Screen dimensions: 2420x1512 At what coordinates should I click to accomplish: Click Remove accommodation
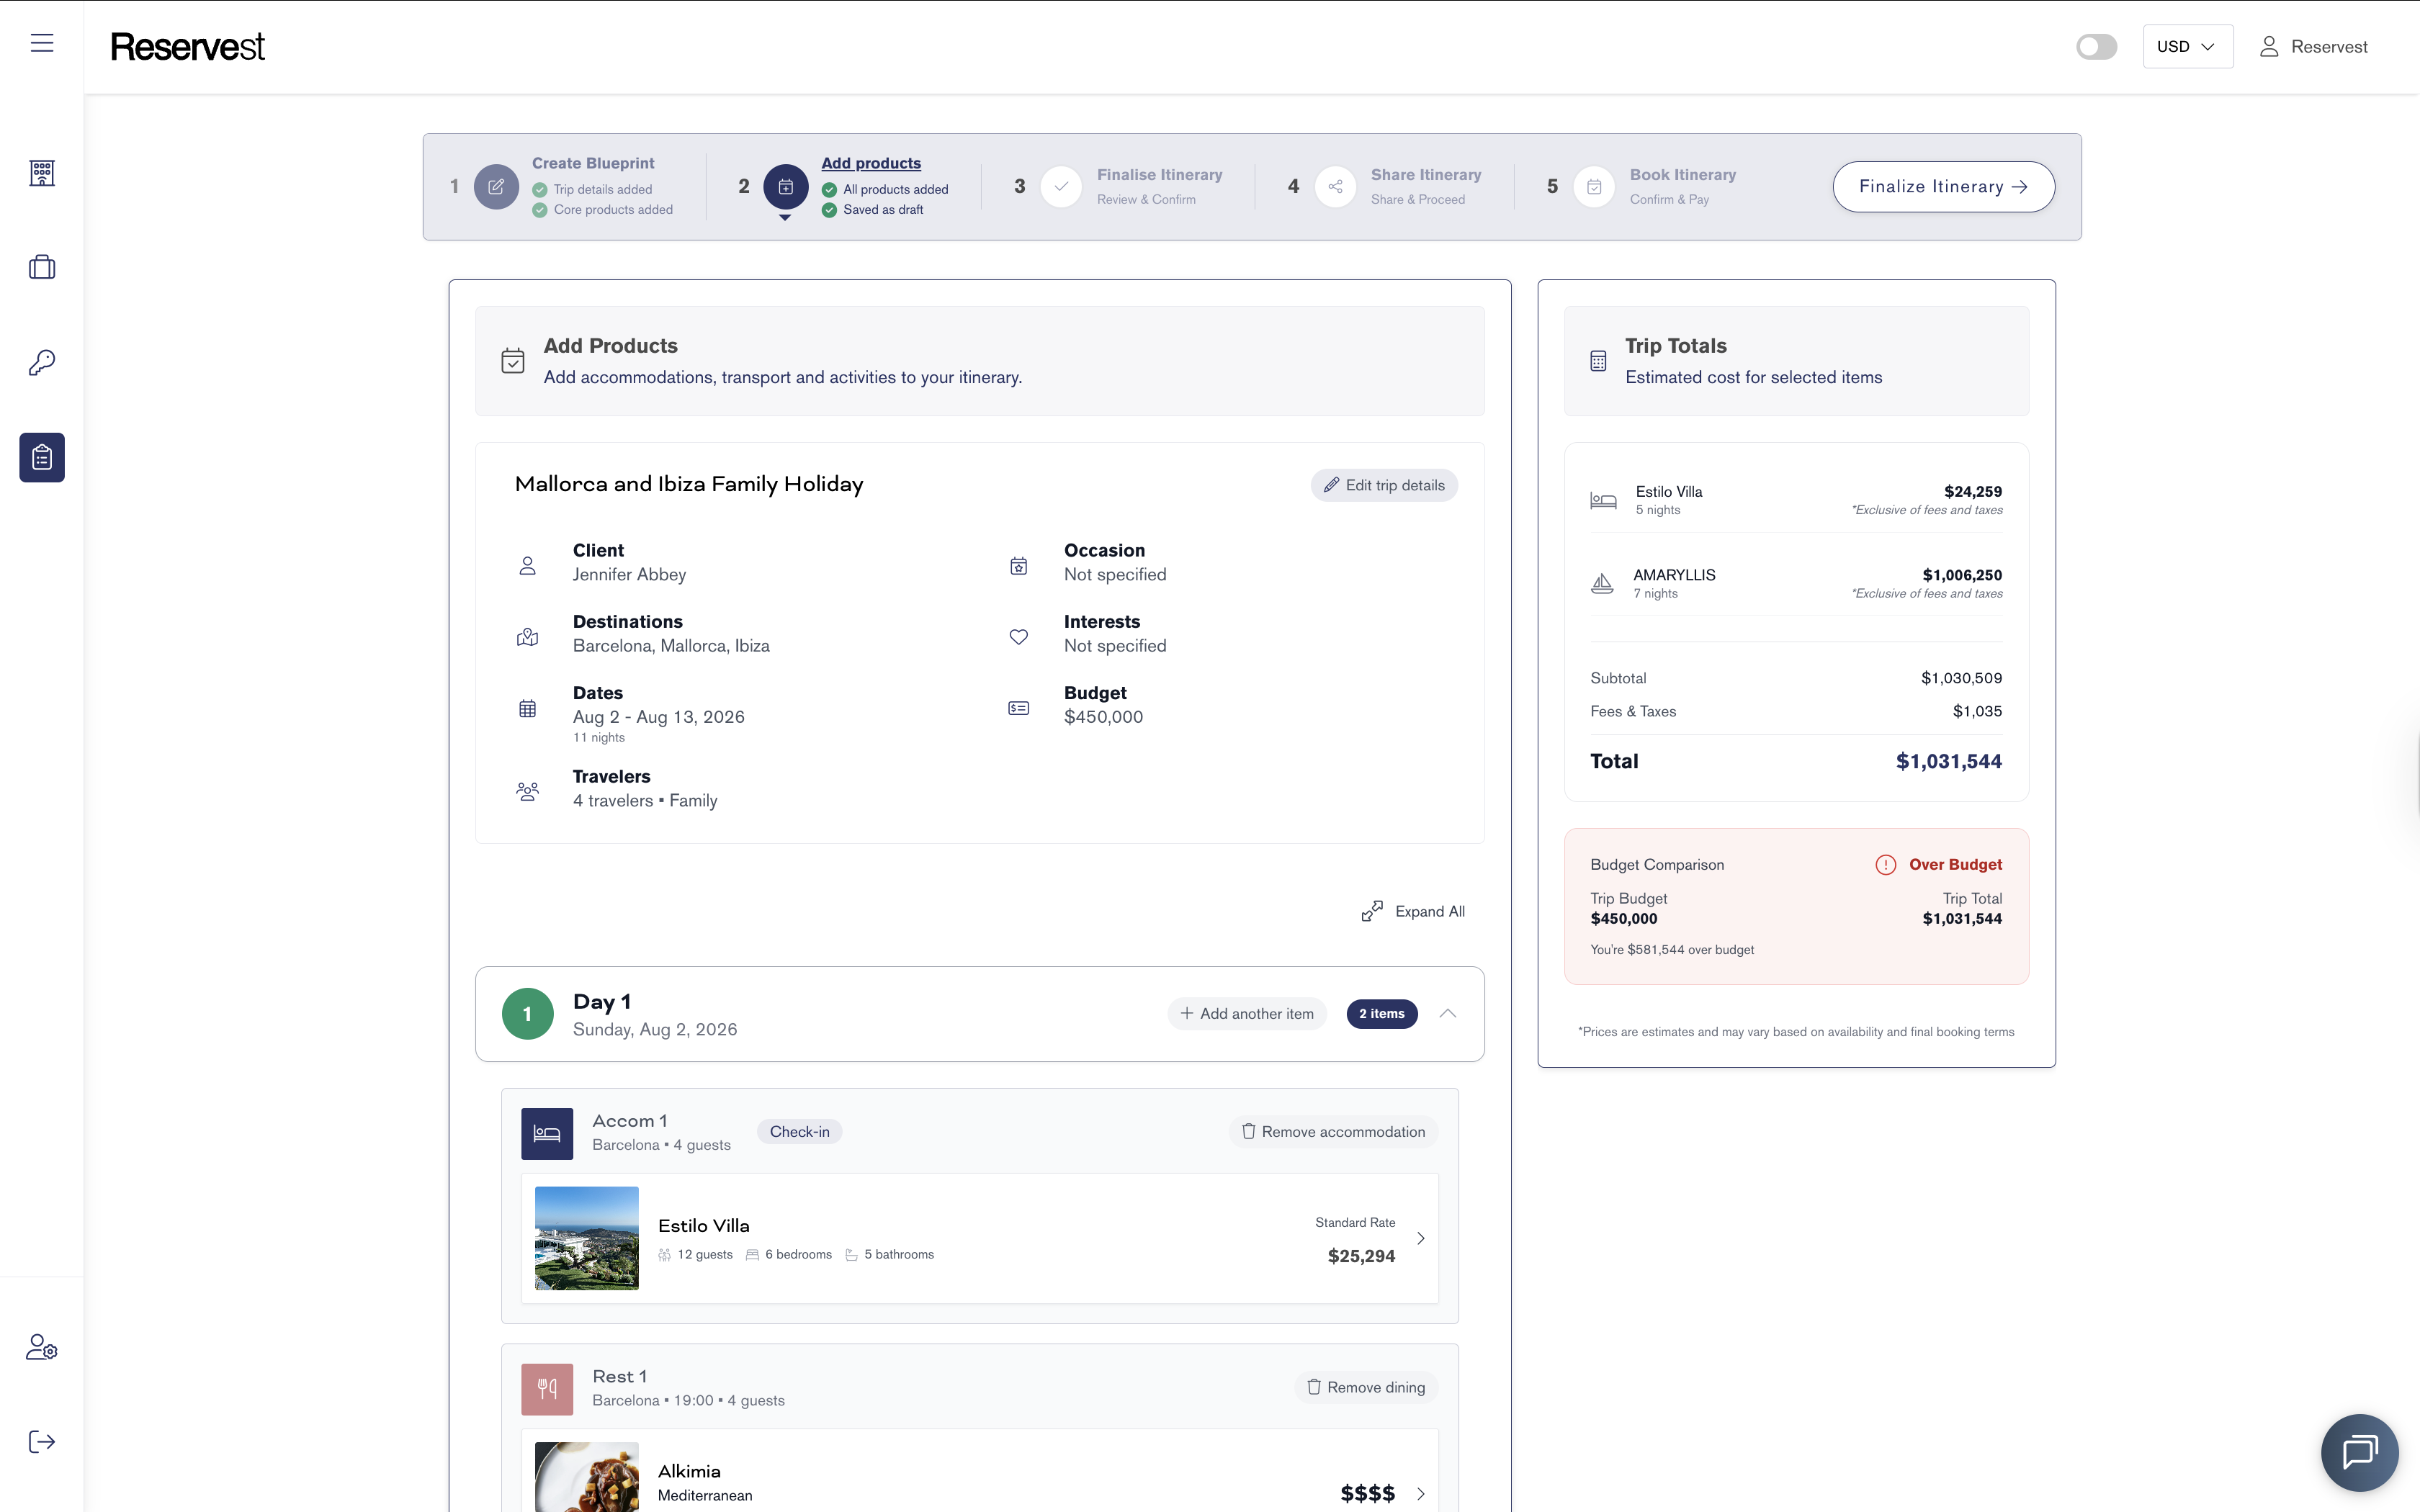(x=1333, y=1131)
